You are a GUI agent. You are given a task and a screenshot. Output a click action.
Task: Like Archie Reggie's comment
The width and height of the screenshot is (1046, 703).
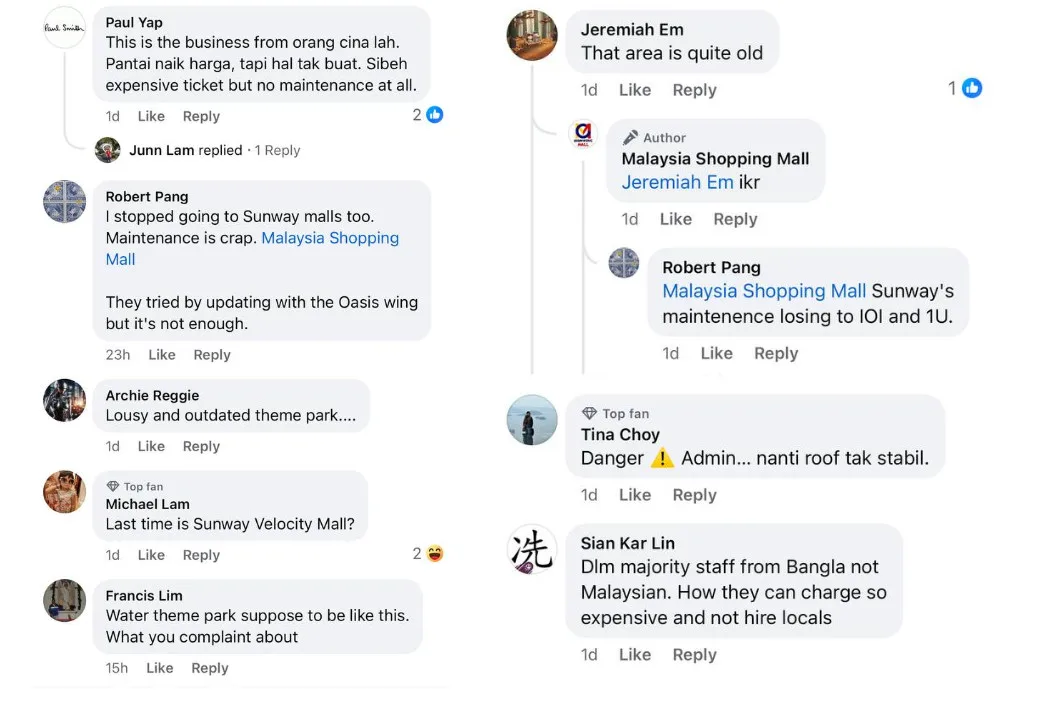[151, 446]
